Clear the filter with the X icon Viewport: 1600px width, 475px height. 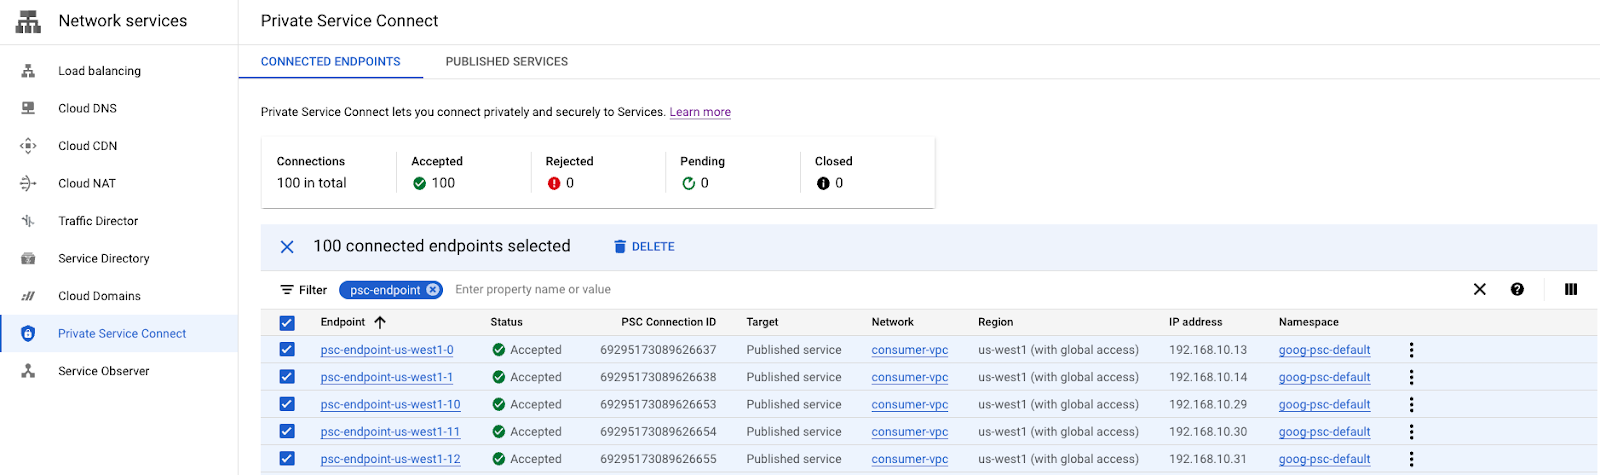point(1479,289)
